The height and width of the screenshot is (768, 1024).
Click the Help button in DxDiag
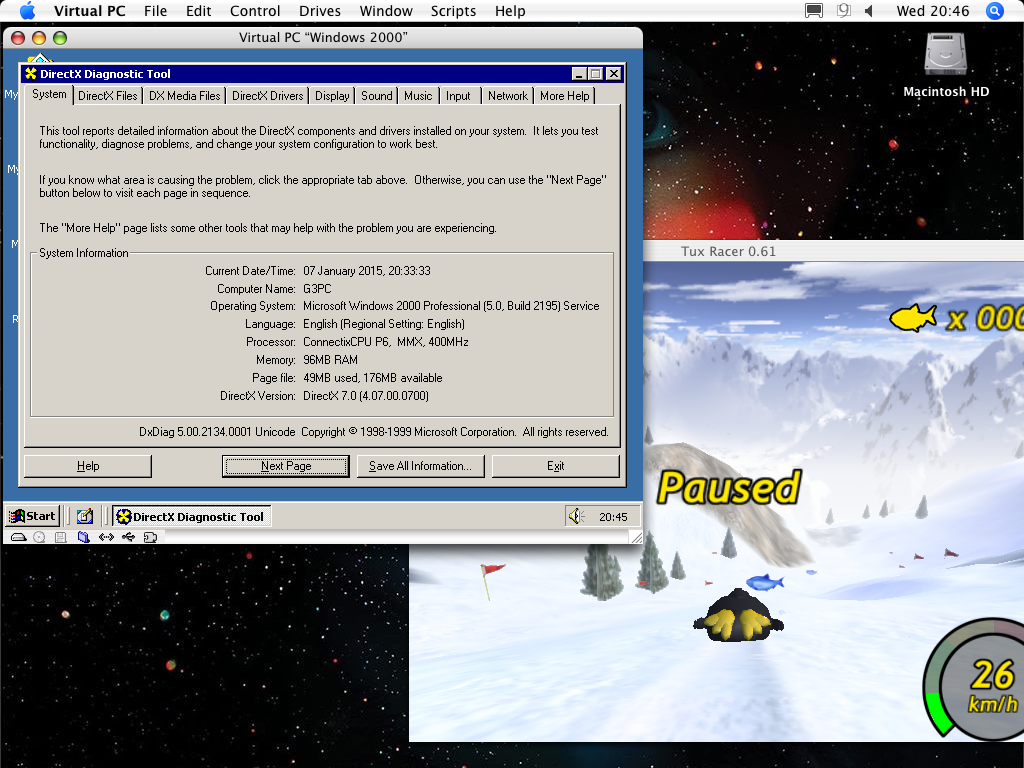pos(88,466)
